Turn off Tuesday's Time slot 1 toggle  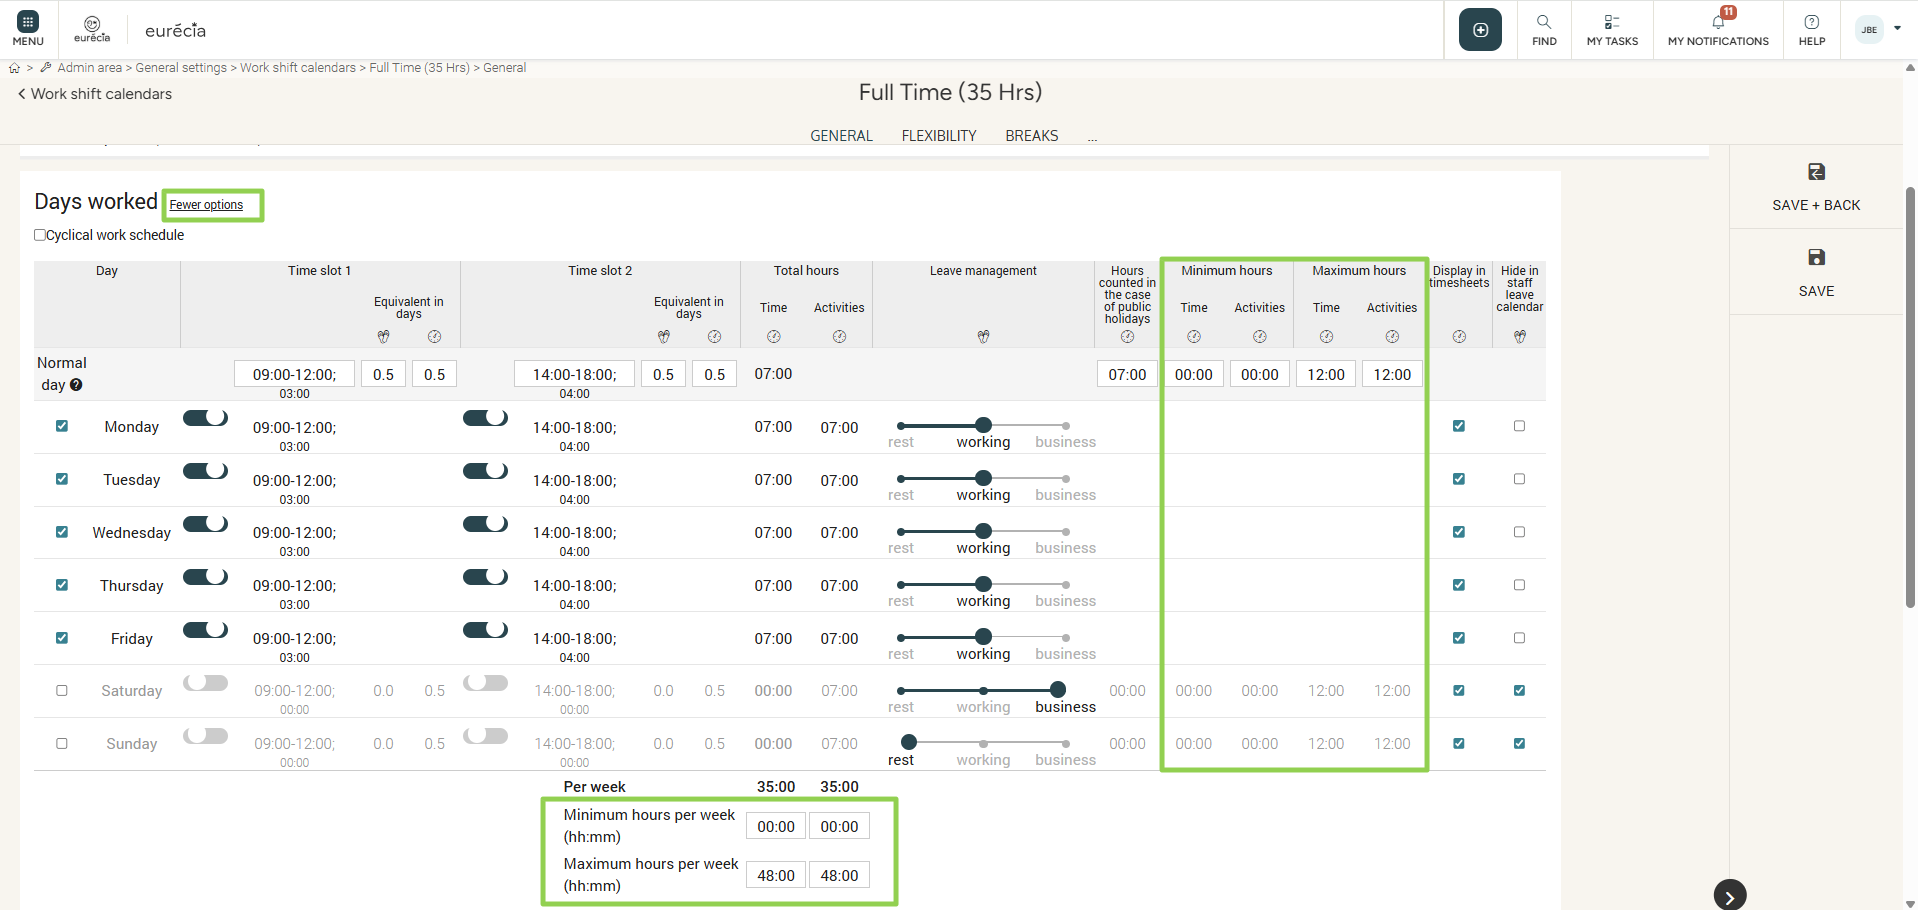click(206, 471)
